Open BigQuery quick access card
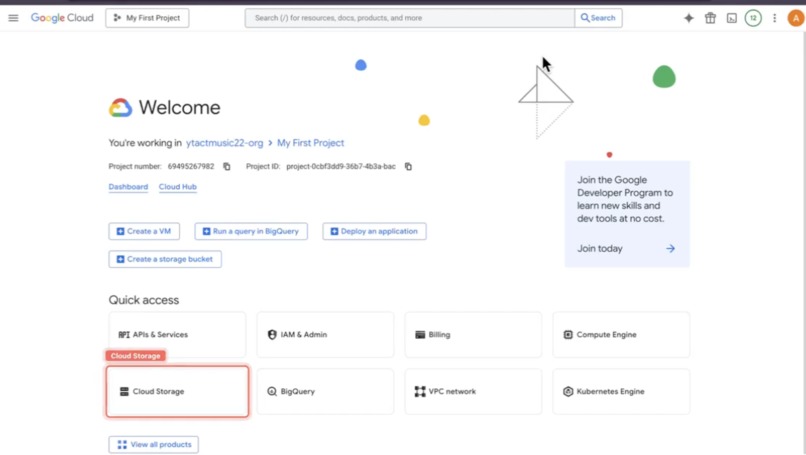Image resolution: width=806 pixels, height=455 pixels. click(325, 391)
